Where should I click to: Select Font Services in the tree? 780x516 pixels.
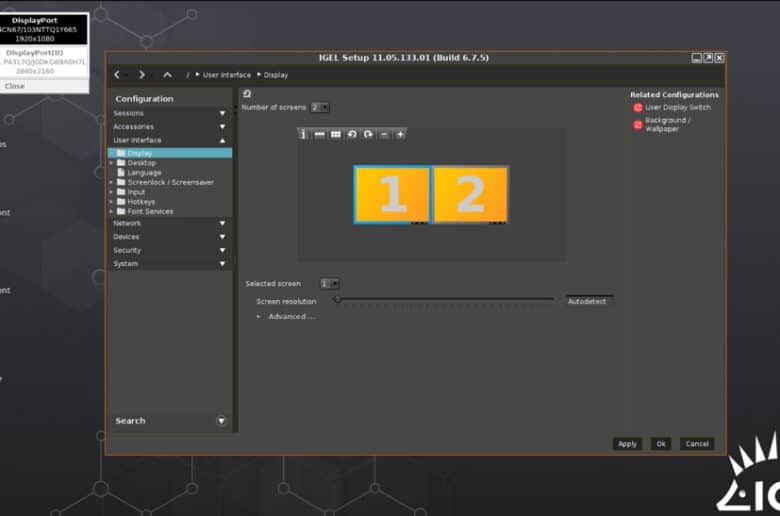coord(150,211)
